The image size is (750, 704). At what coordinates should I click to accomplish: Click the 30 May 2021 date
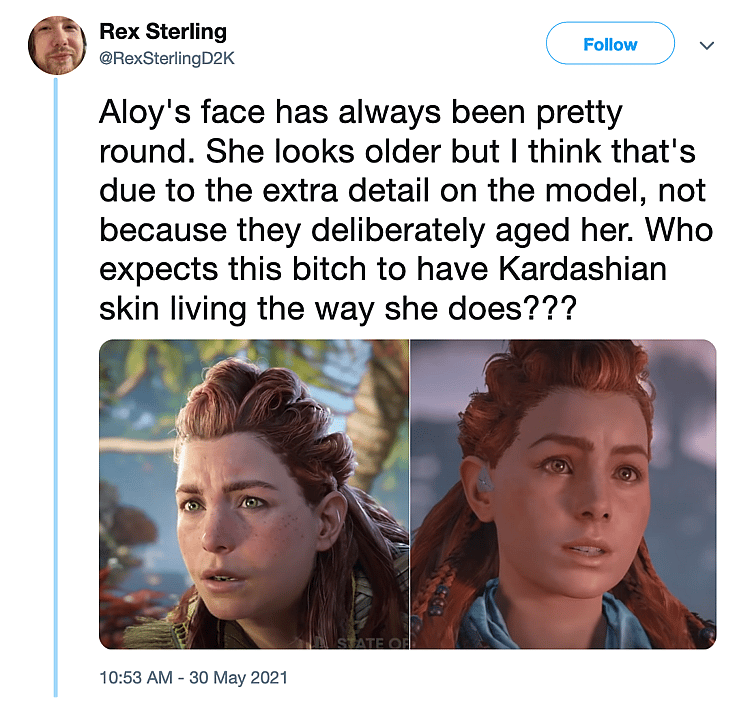pyautogui.click(x=238, y=678)
